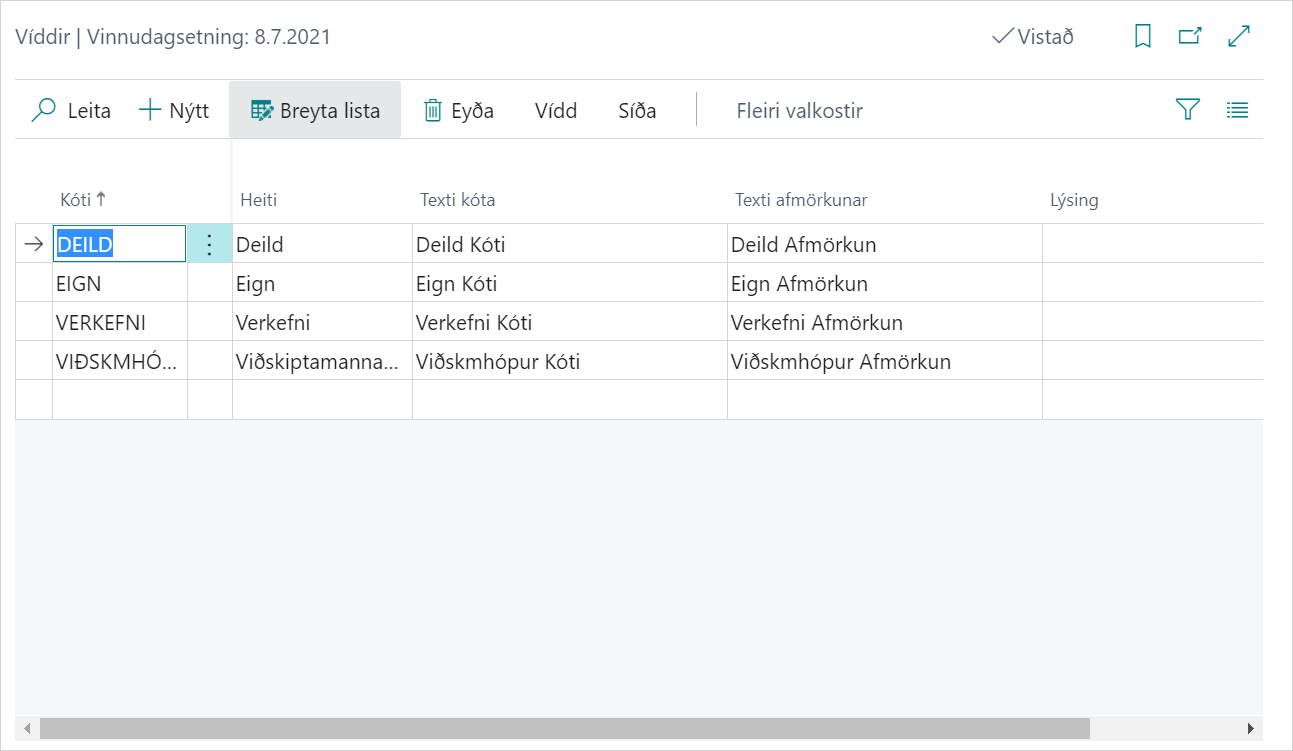Open the three-dot row menu for DEILD

coord(209,244)
